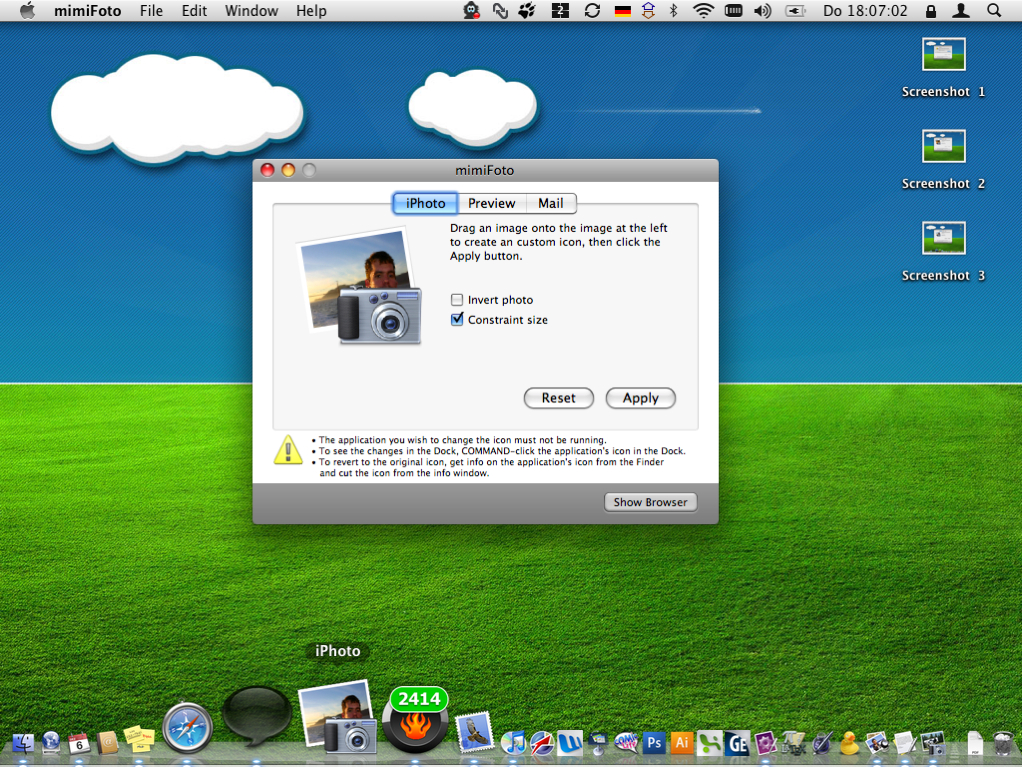The height and width of the screenshot is (767, 1022).
Task: Click the Reset button
Action: [x=559, y=398]
